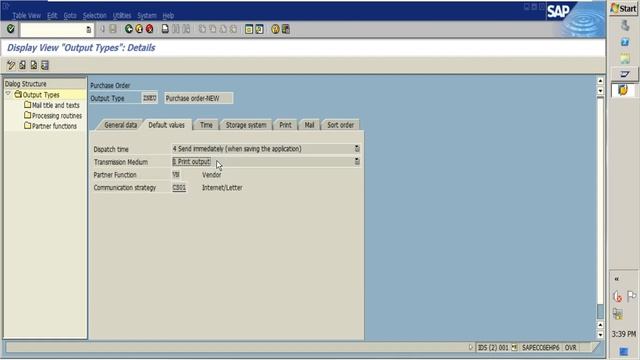Open the Dispatch time dropdown arrow

(357, 149)
